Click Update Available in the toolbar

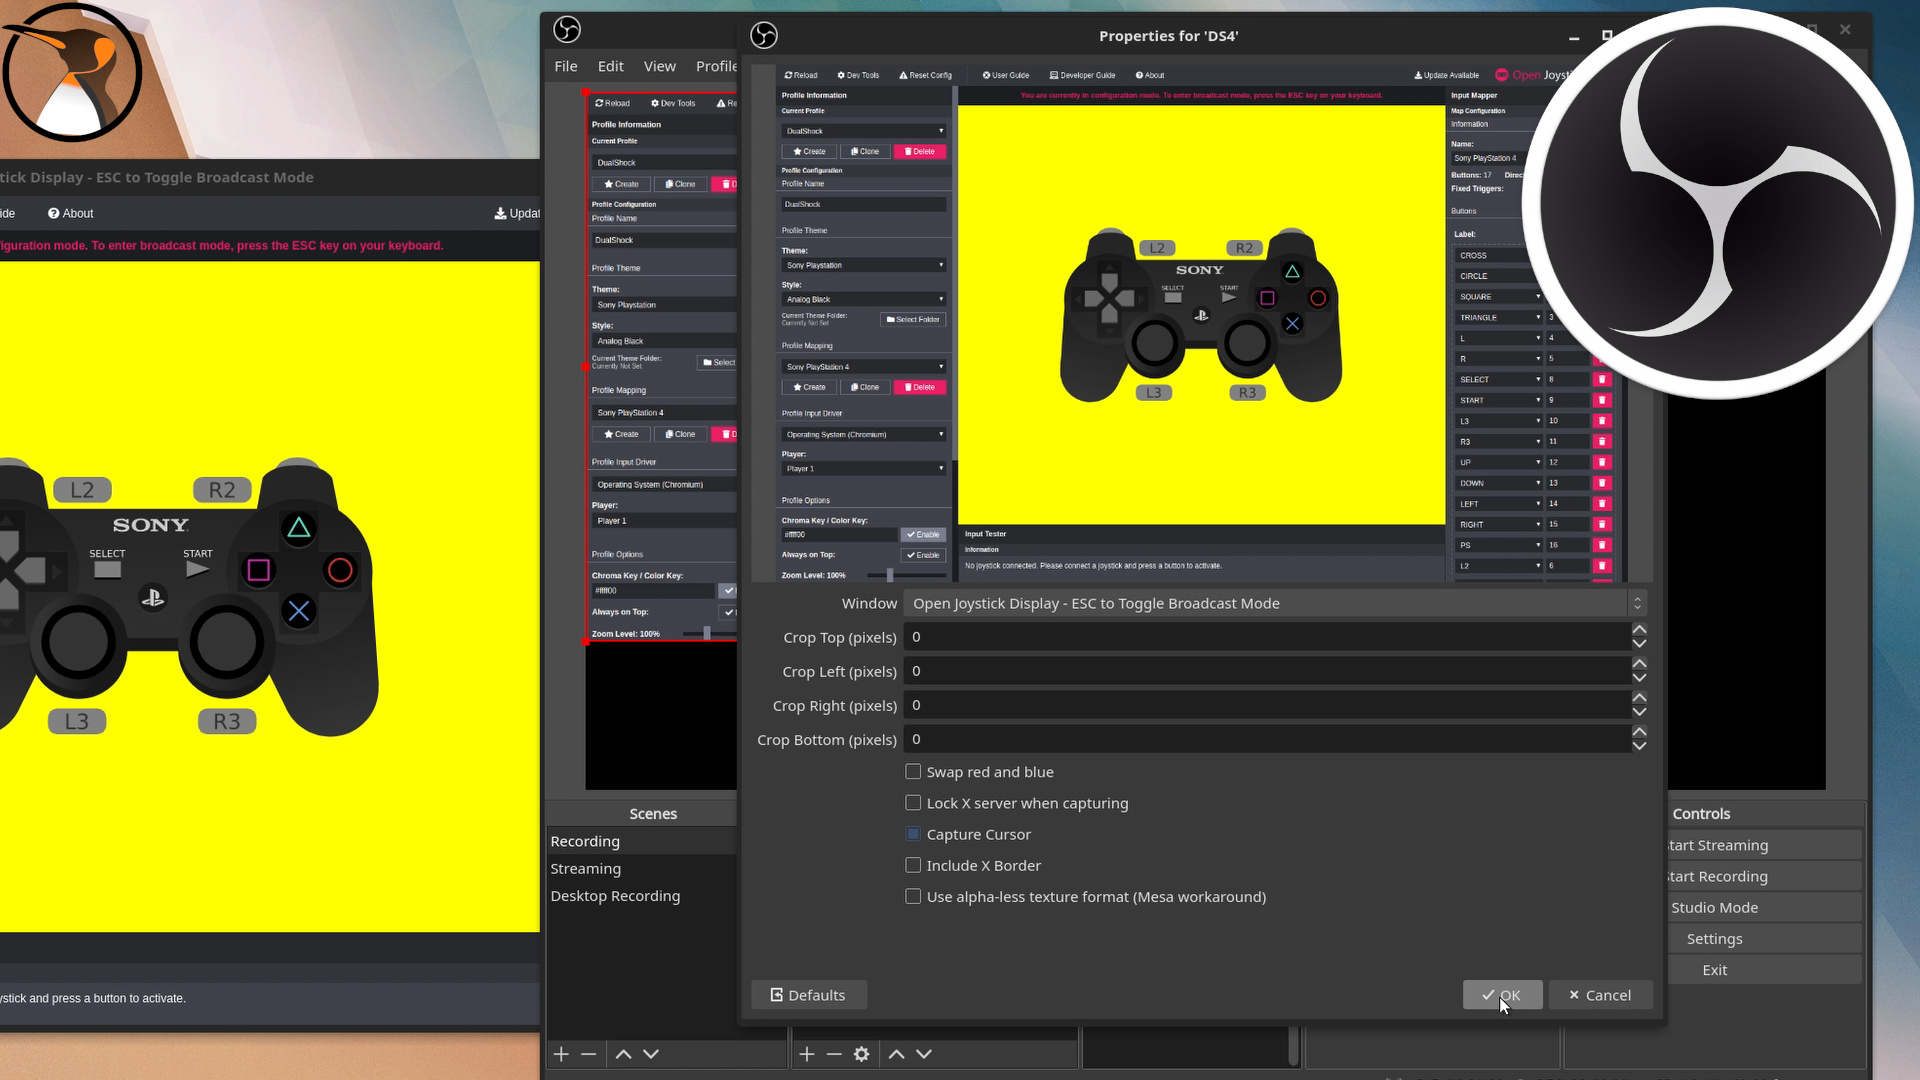[x=1447, y=75]
